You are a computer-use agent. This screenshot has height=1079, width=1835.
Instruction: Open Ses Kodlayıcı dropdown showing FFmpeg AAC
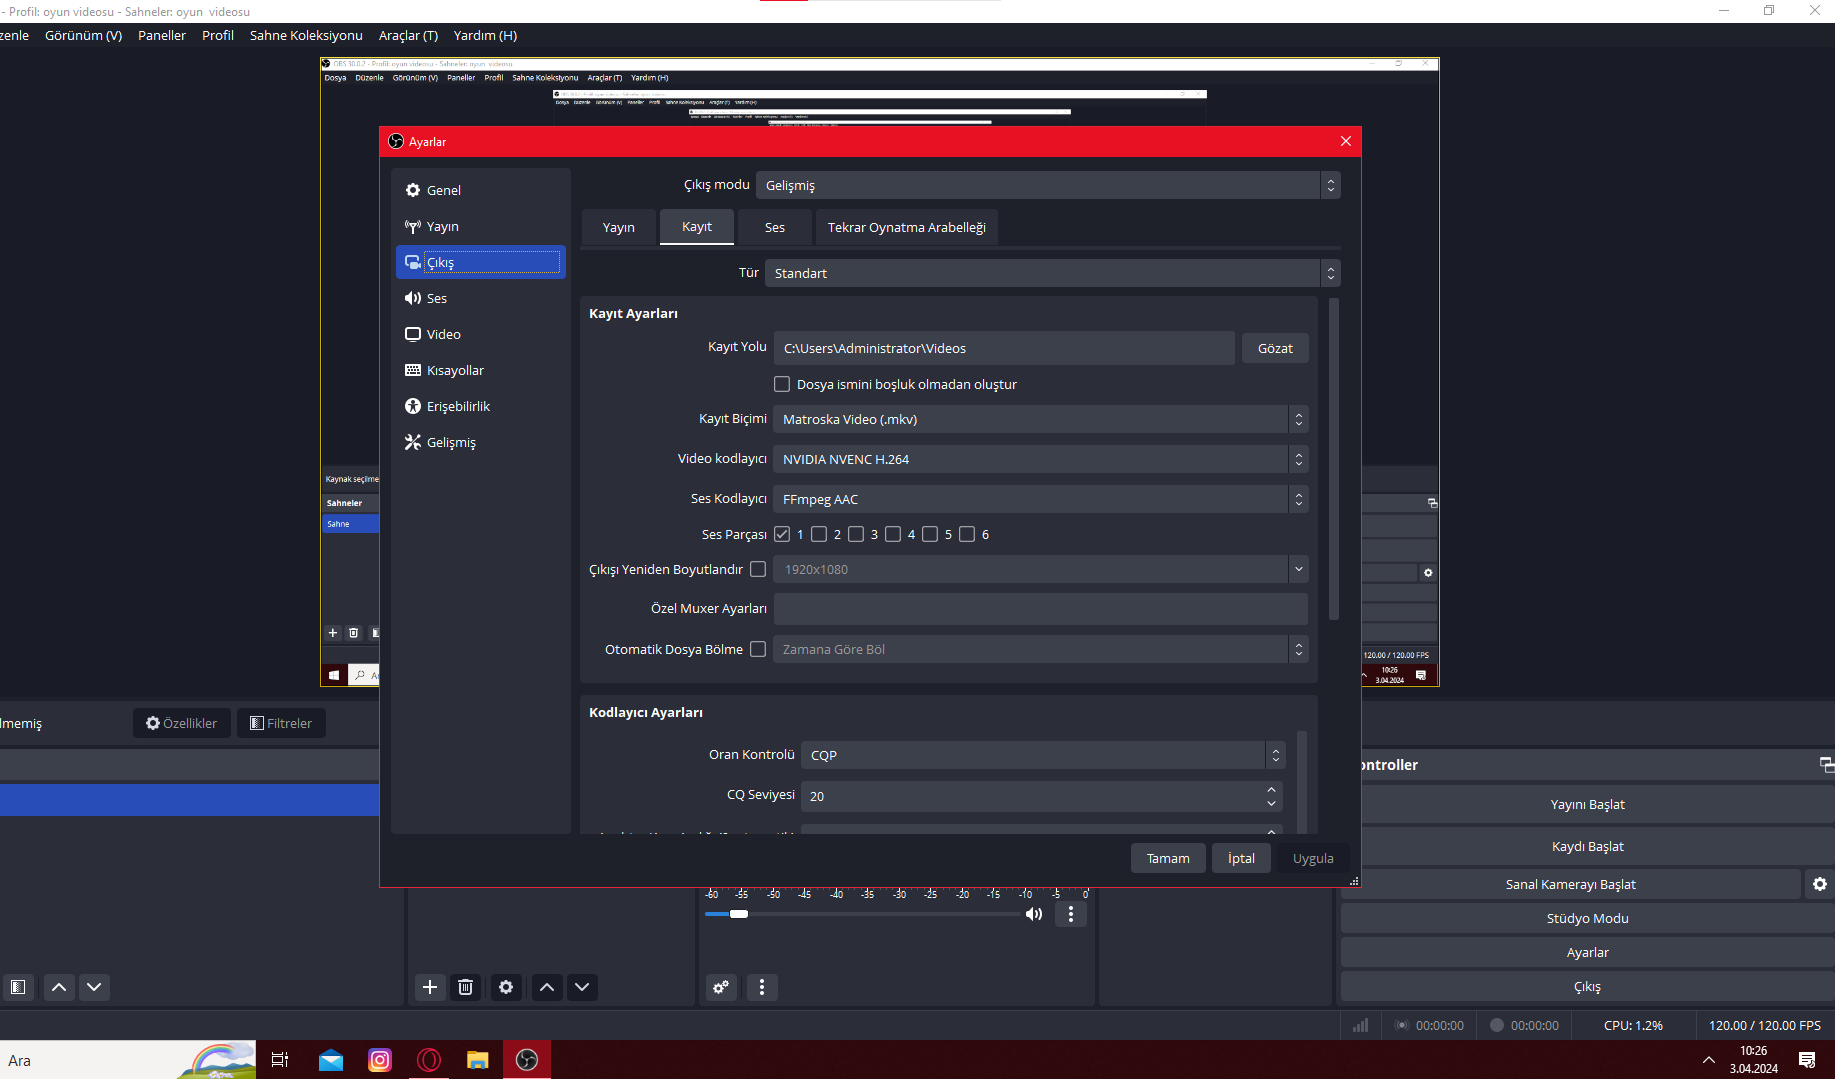click(1040, 499)
